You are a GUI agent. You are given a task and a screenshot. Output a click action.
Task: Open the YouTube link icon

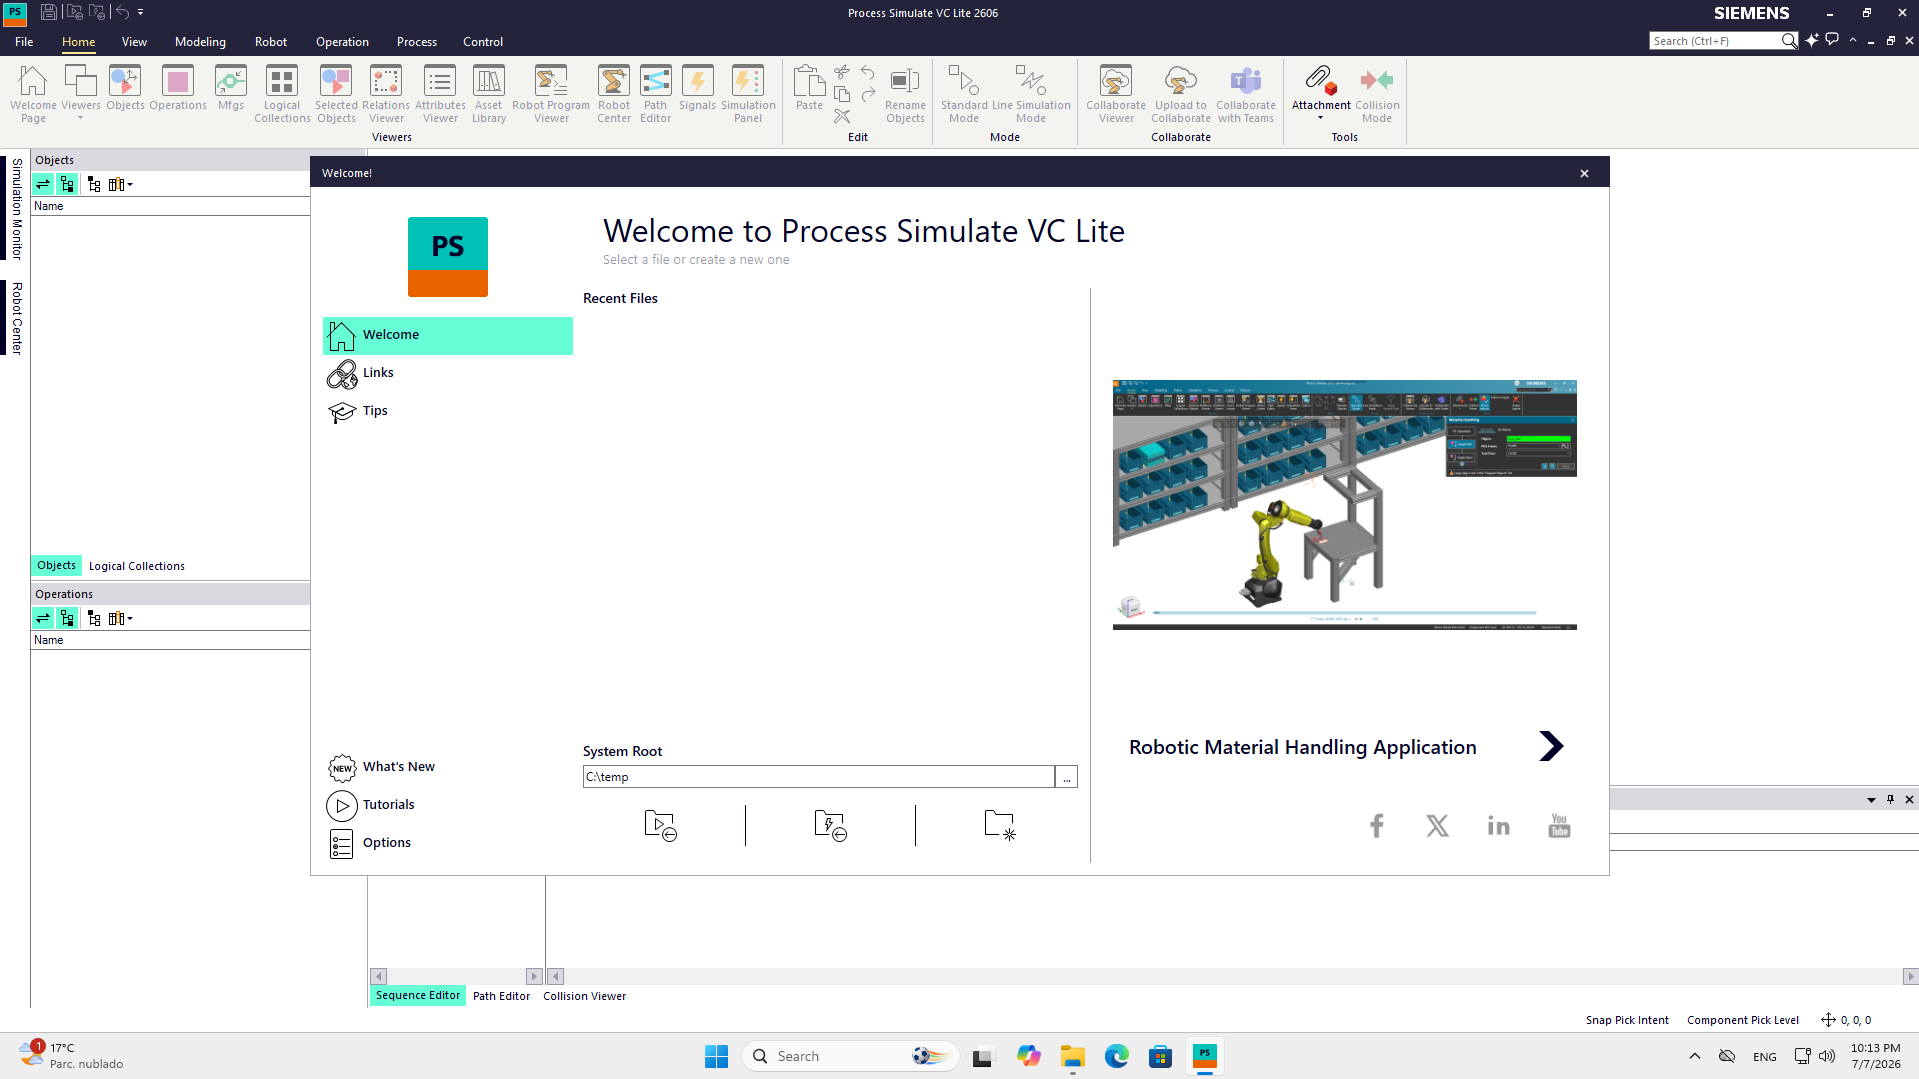point(1559,826)
